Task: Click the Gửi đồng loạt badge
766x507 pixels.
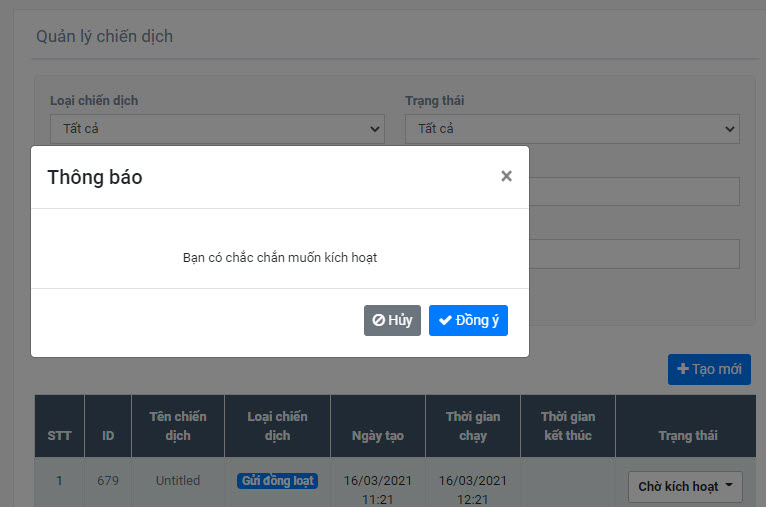Action: (277, 481)
